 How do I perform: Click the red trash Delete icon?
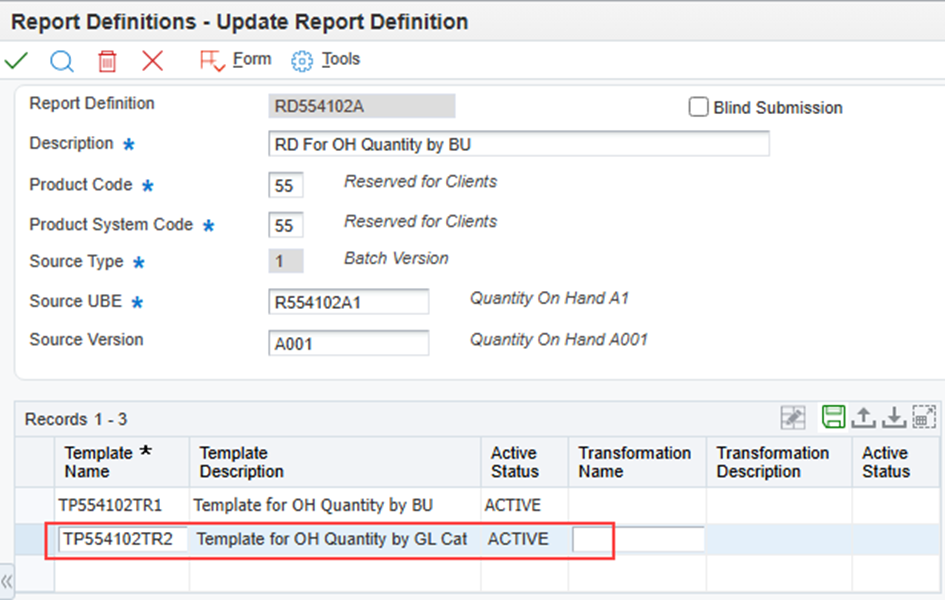click(x=107, y=61)
